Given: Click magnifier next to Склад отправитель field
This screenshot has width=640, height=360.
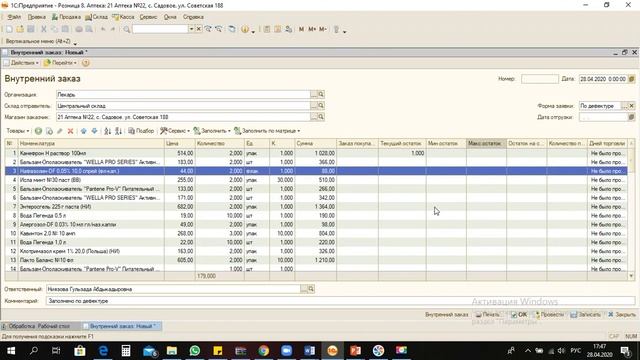Looking at the screenshot, I should point(321,106).
